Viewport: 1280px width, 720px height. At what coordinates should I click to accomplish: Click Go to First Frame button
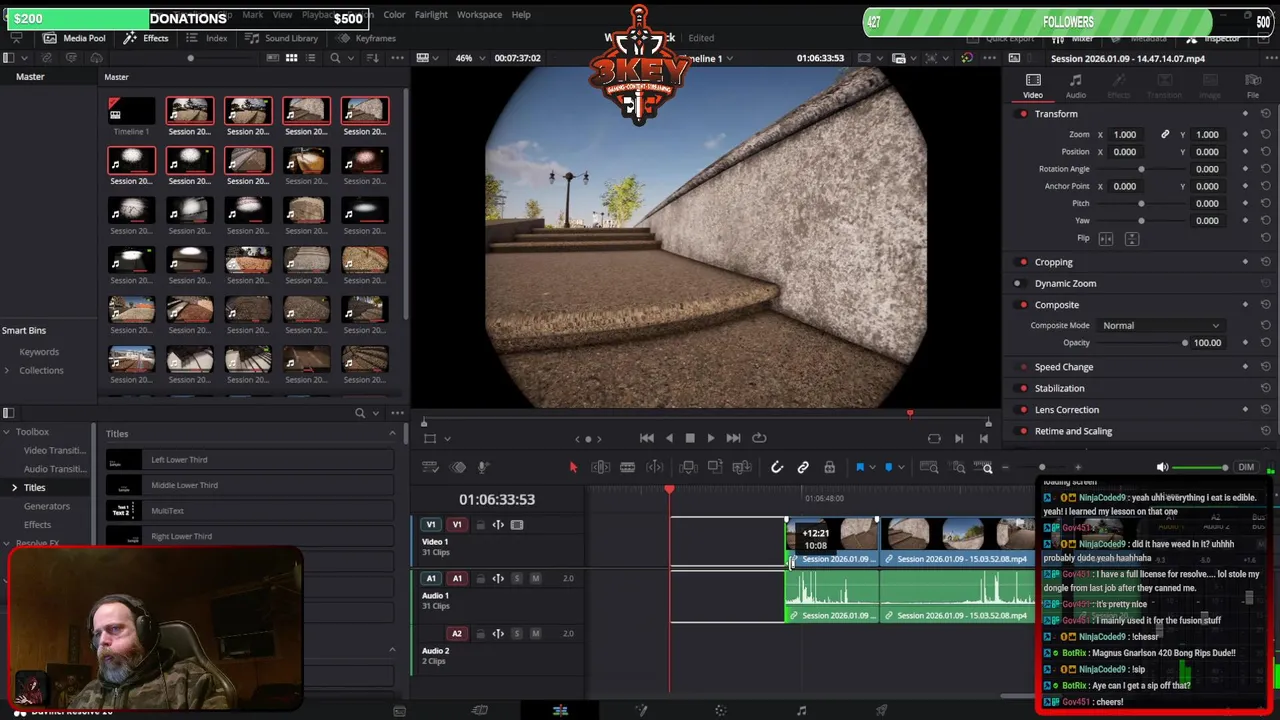click(647, 438)
